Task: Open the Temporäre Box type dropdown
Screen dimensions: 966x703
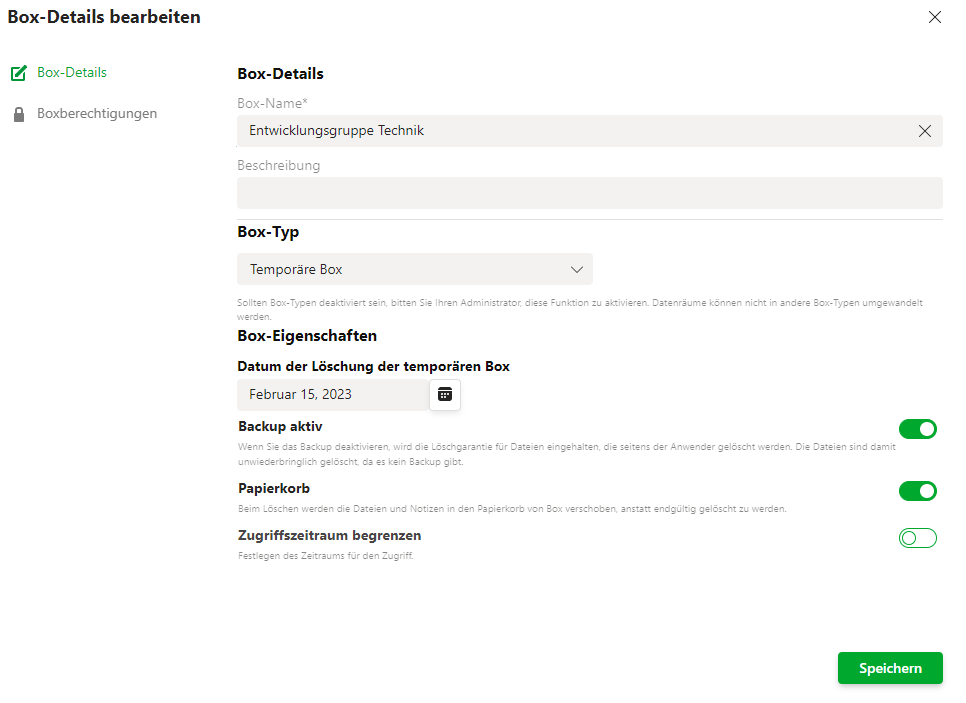Action: pyautogui.click(x=415, y=269)
